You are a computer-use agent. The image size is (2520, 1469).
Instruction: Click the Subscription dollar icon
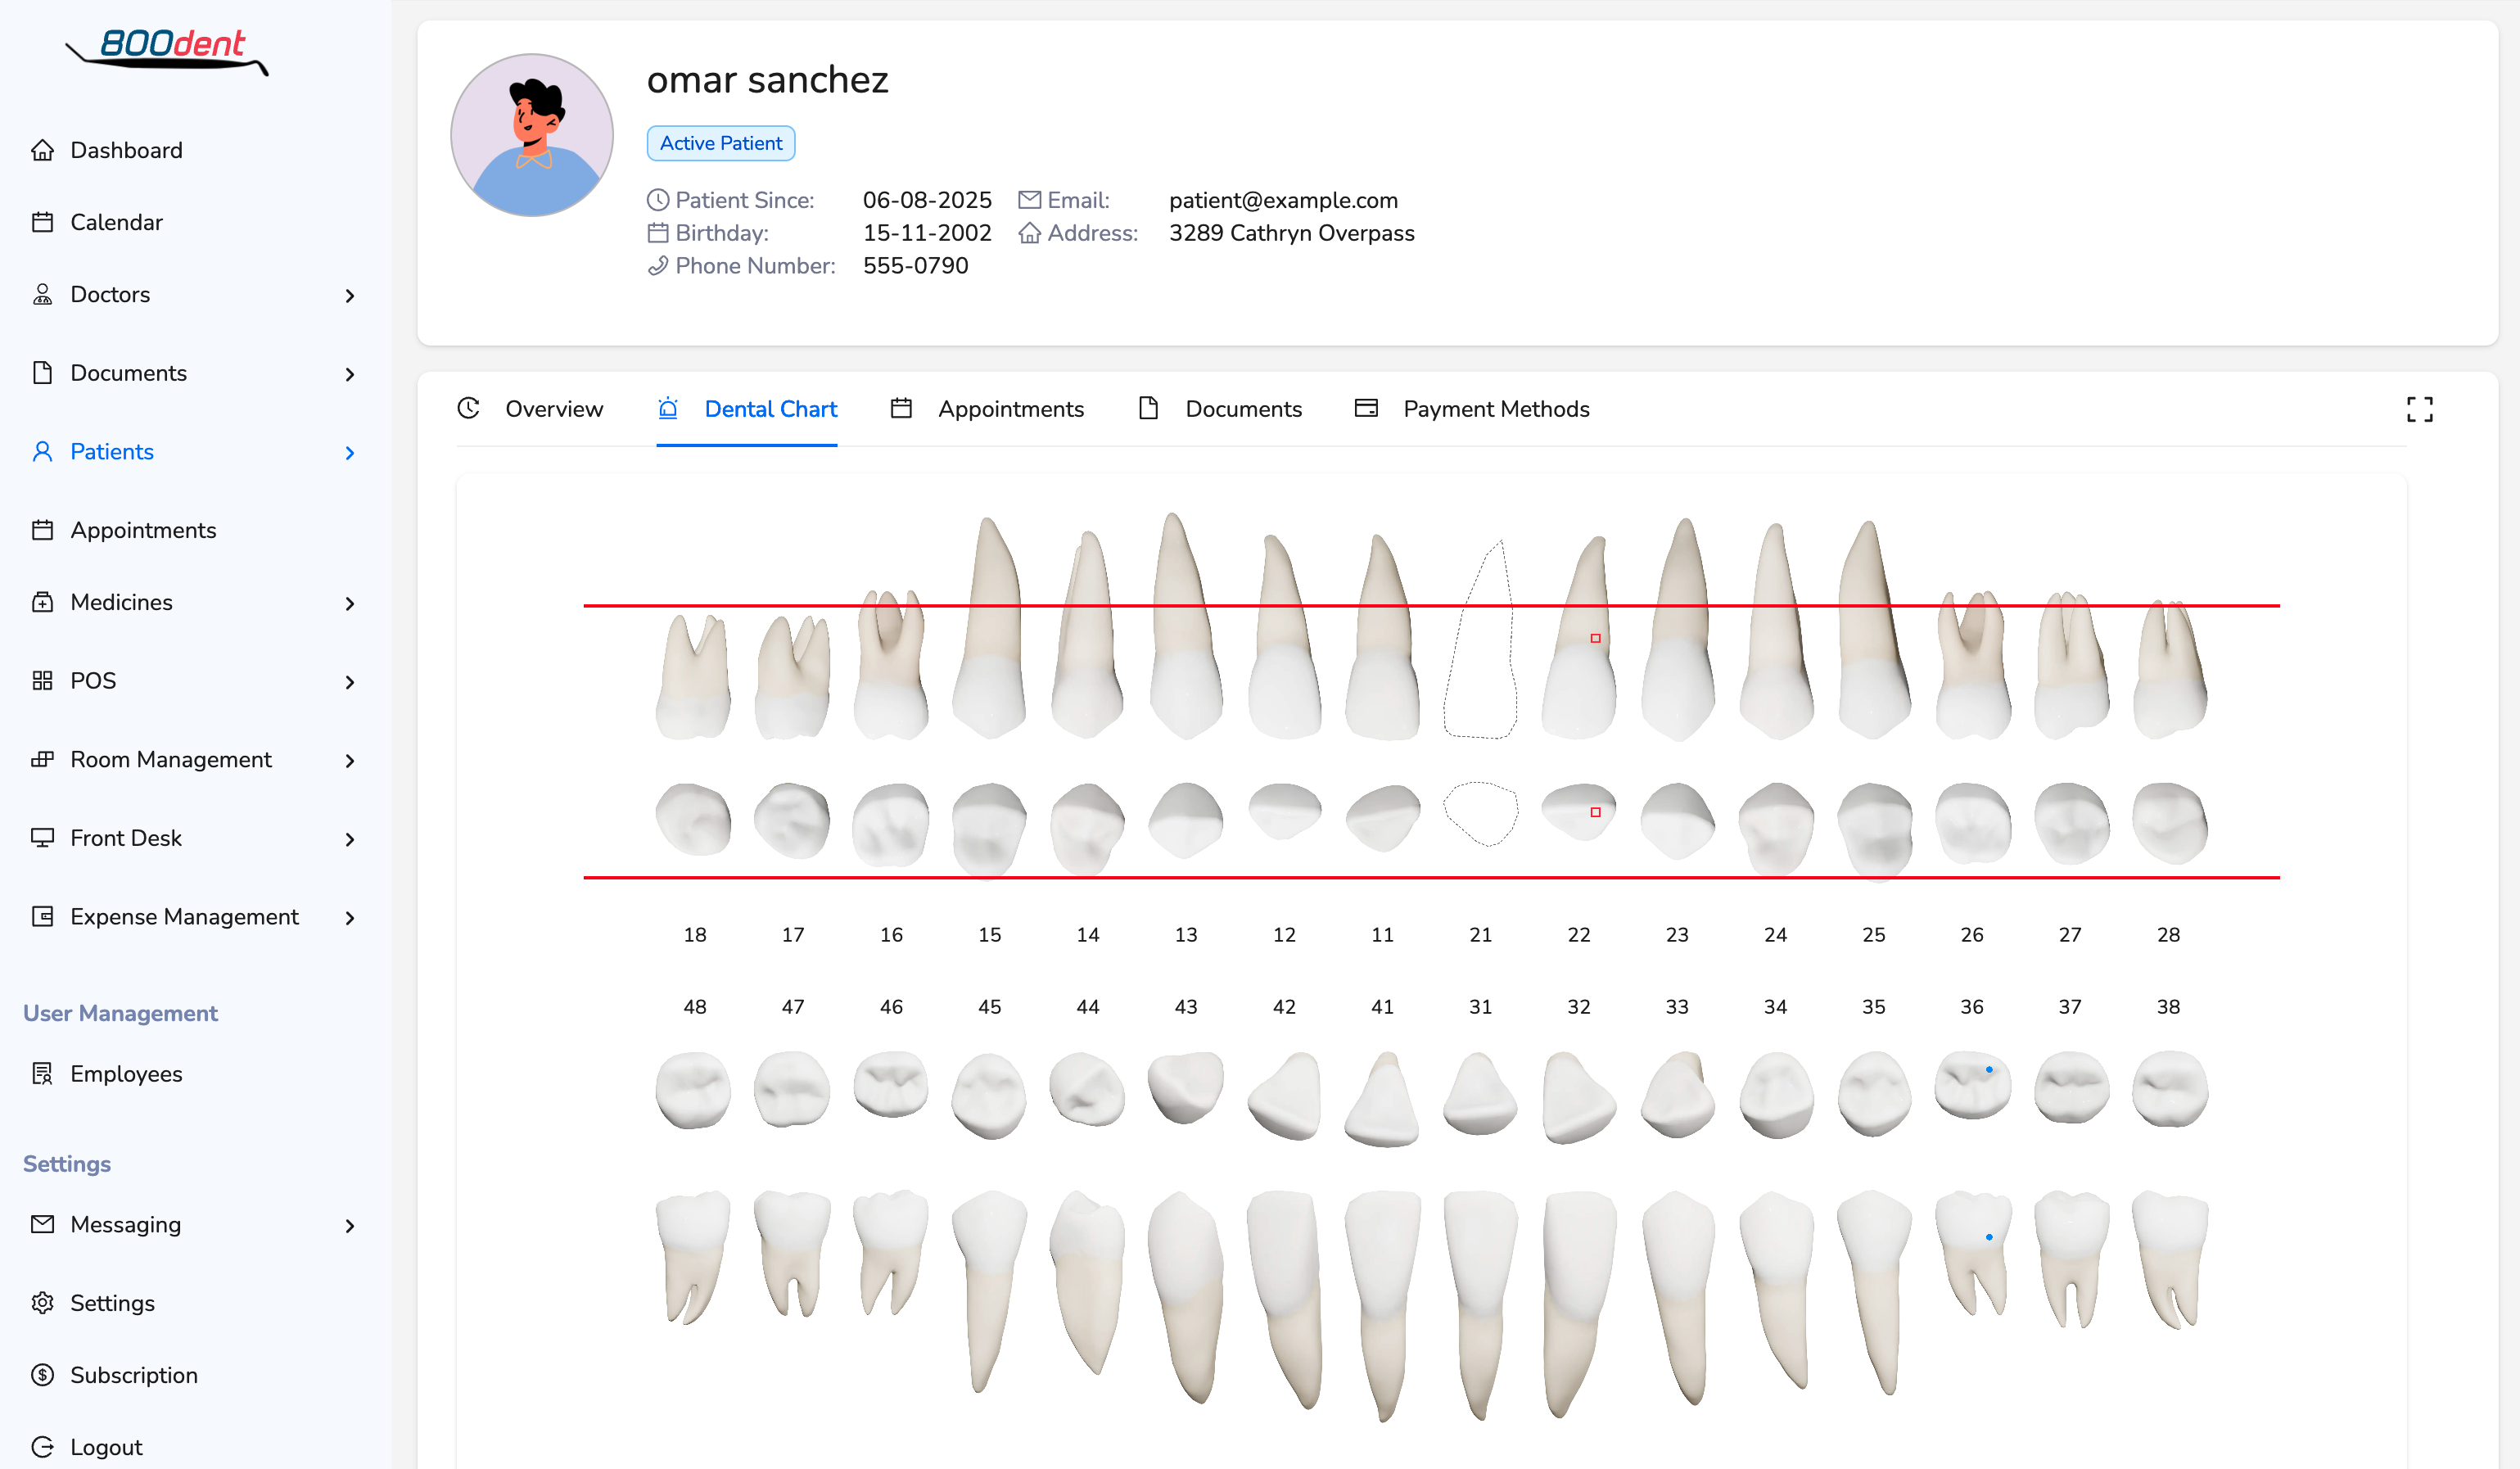[x=42, y=1375]
